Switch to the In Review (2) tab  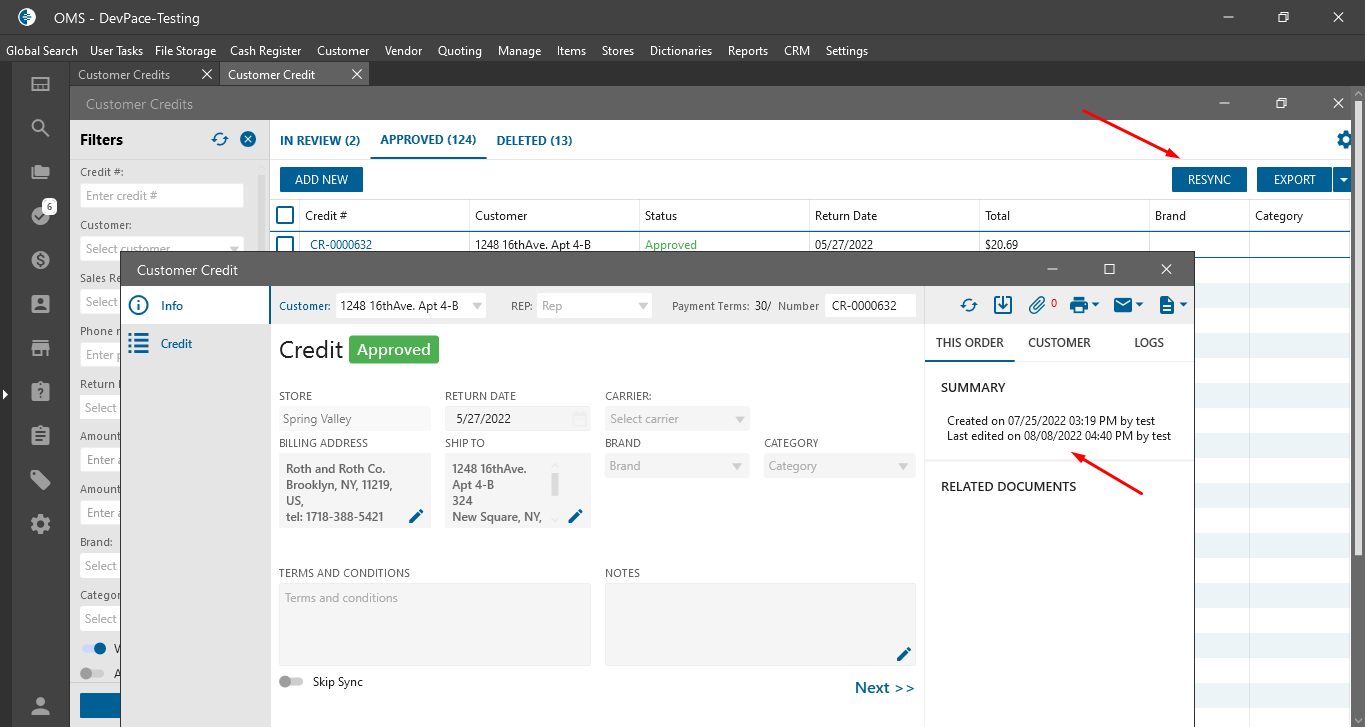coord(320,141)
